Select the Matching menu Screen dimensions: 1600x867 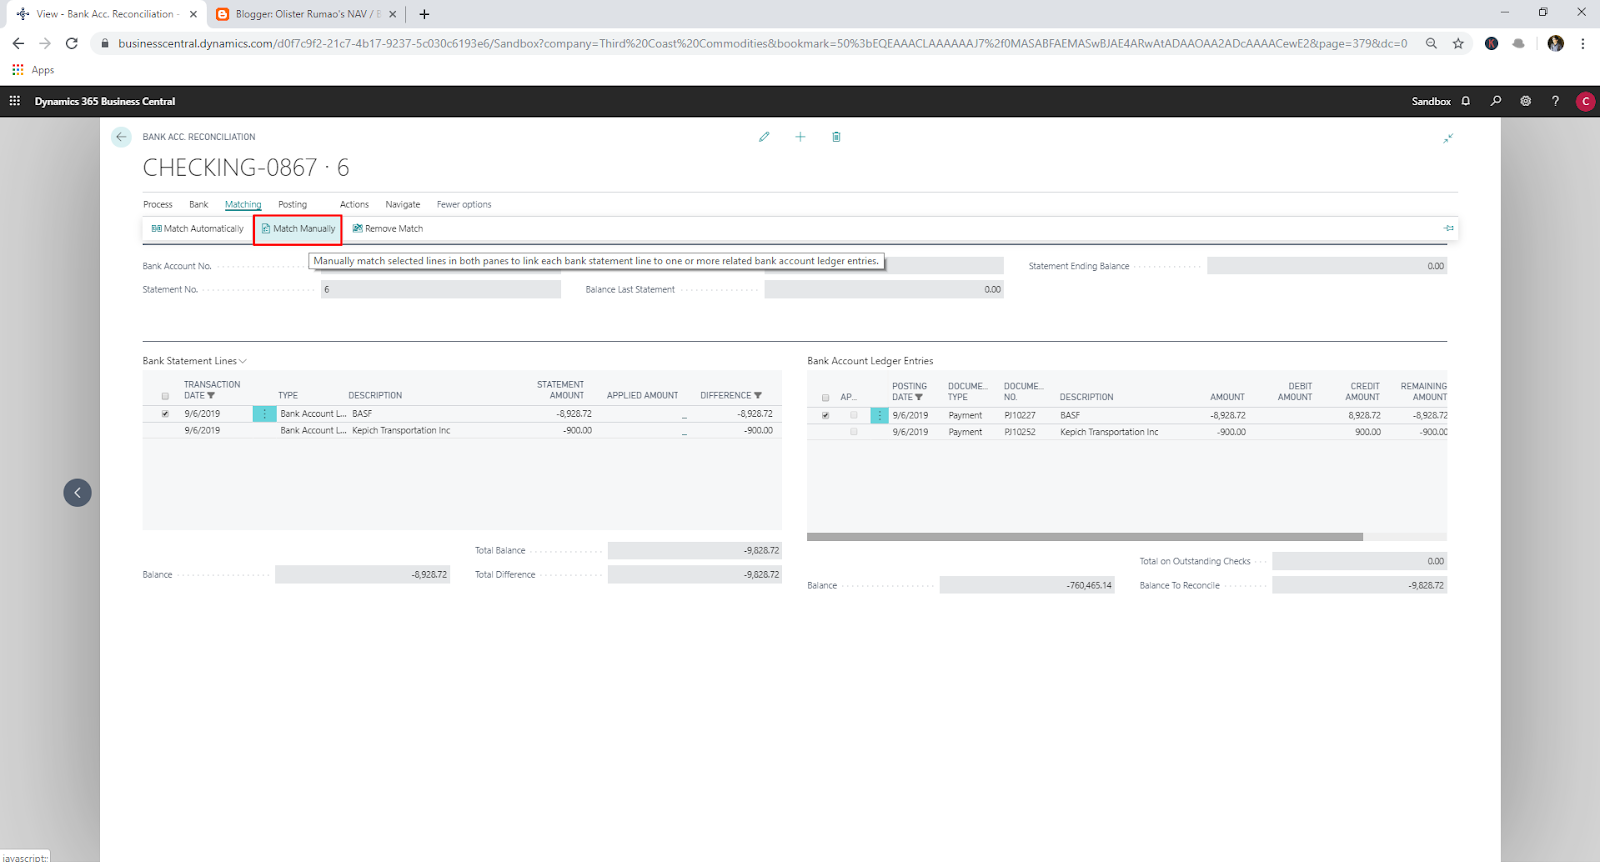pos(243,204)
